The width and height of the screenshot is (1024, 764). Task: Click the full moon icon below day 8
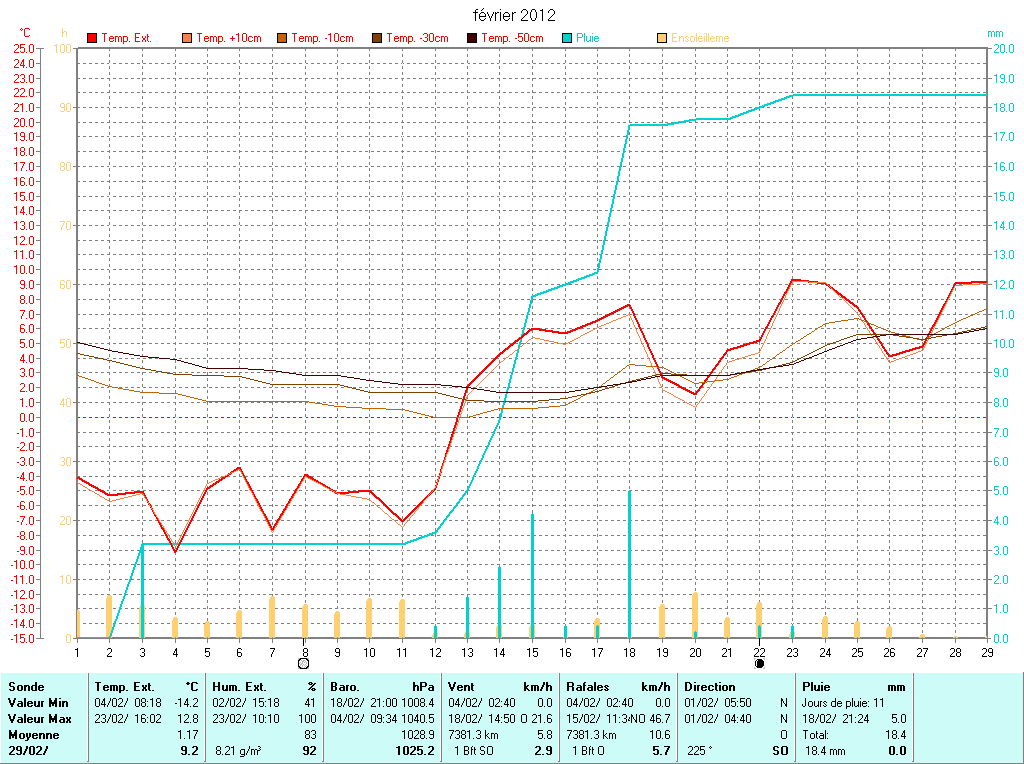pyautogui.click(x=304, y=663)
